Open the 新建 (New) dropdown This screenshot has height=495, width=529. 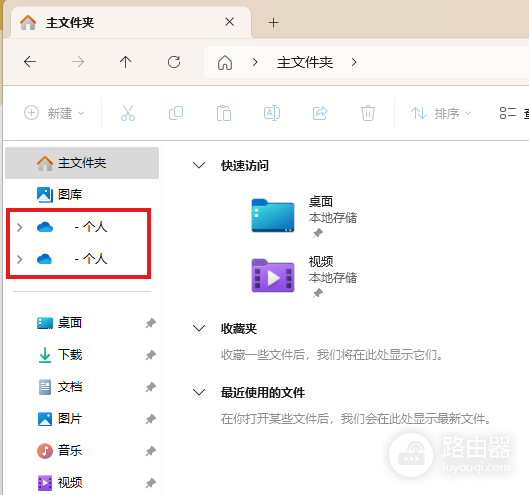point(54,113)
